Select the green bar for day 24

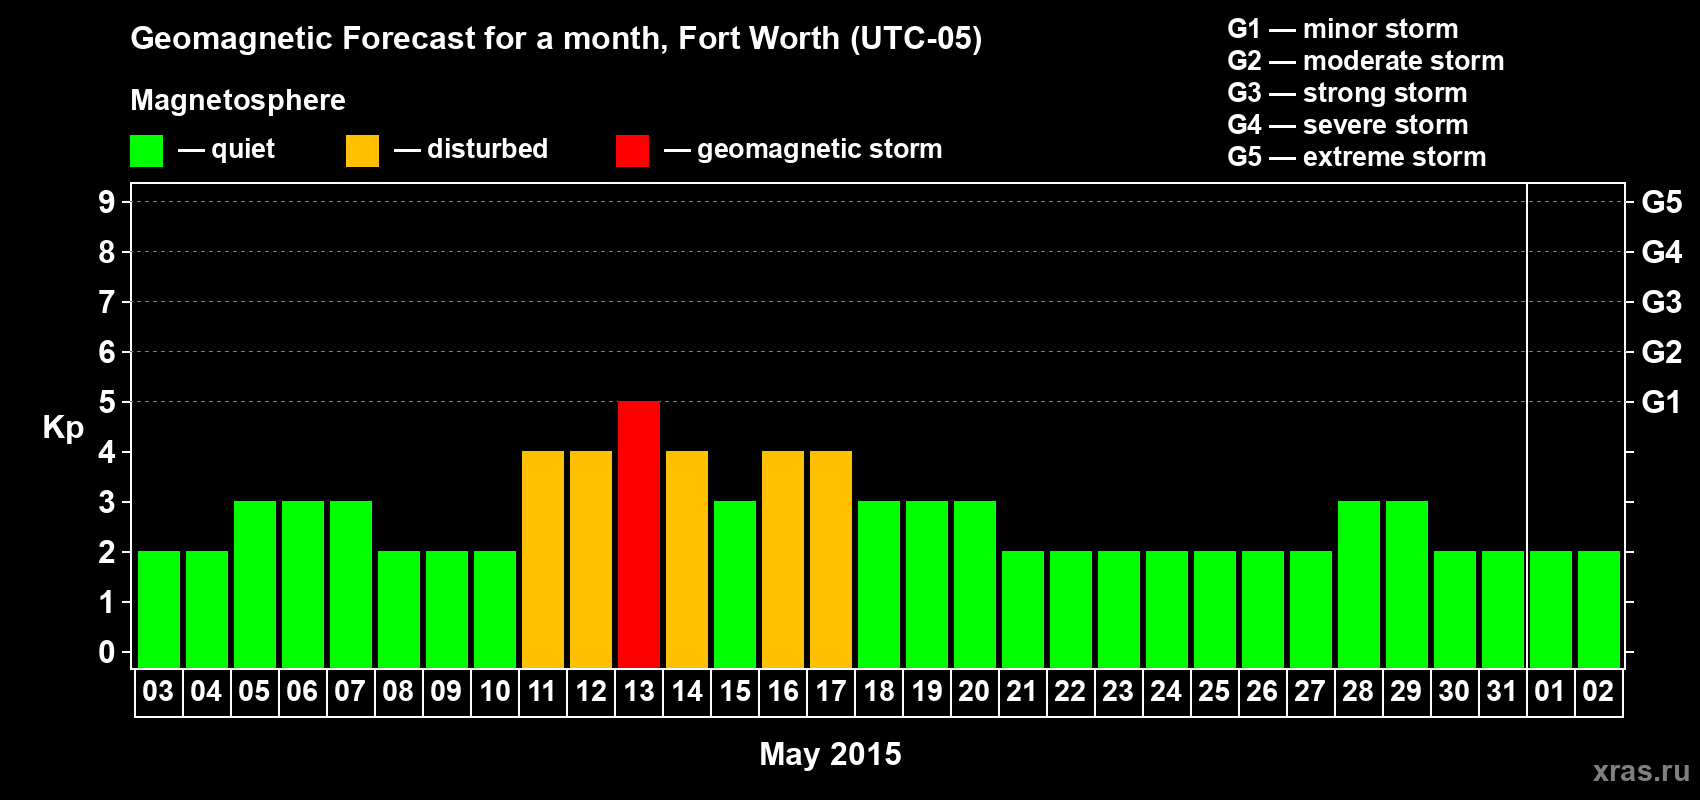pyautogui.click(x=1167, y=609)
